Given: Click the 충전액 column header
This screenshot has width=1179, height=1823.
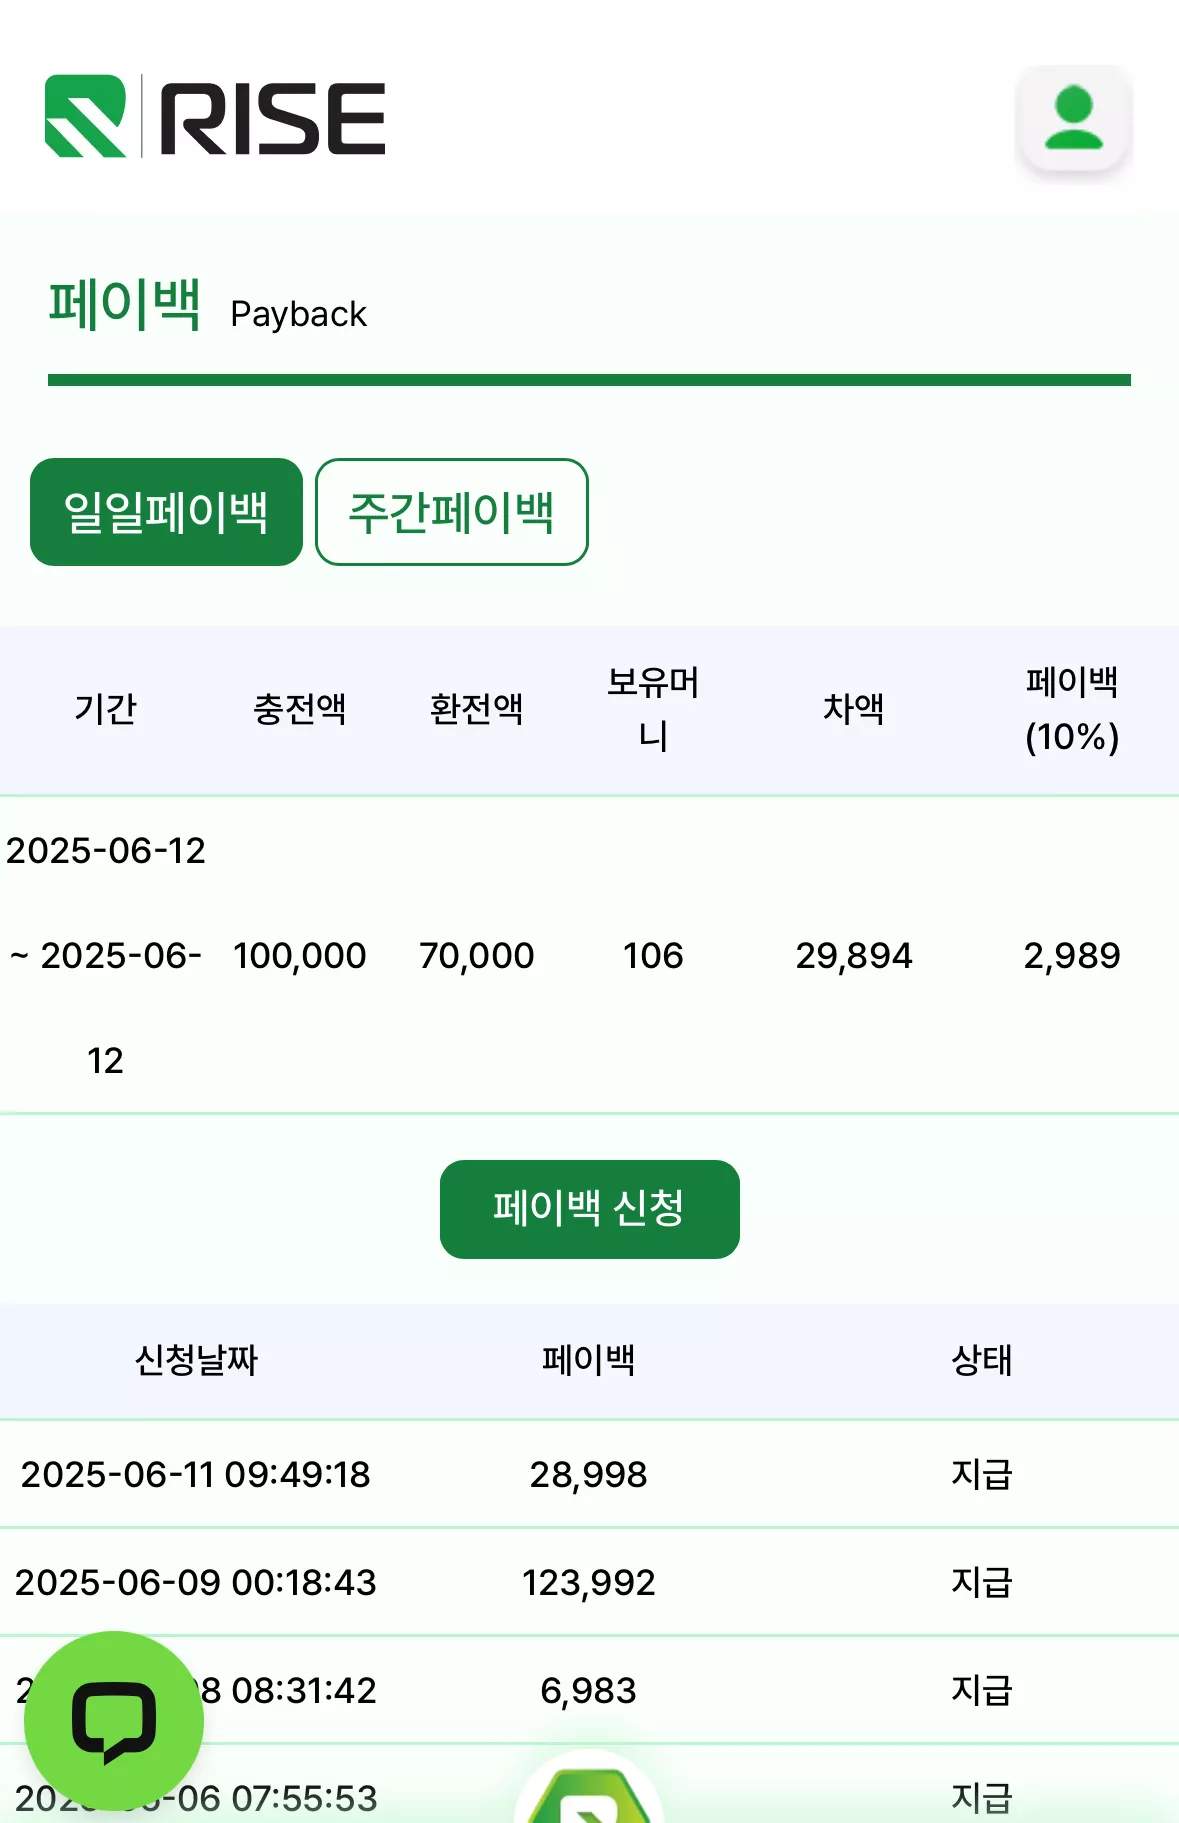Looking at the screenshot, I should point(299,709).
